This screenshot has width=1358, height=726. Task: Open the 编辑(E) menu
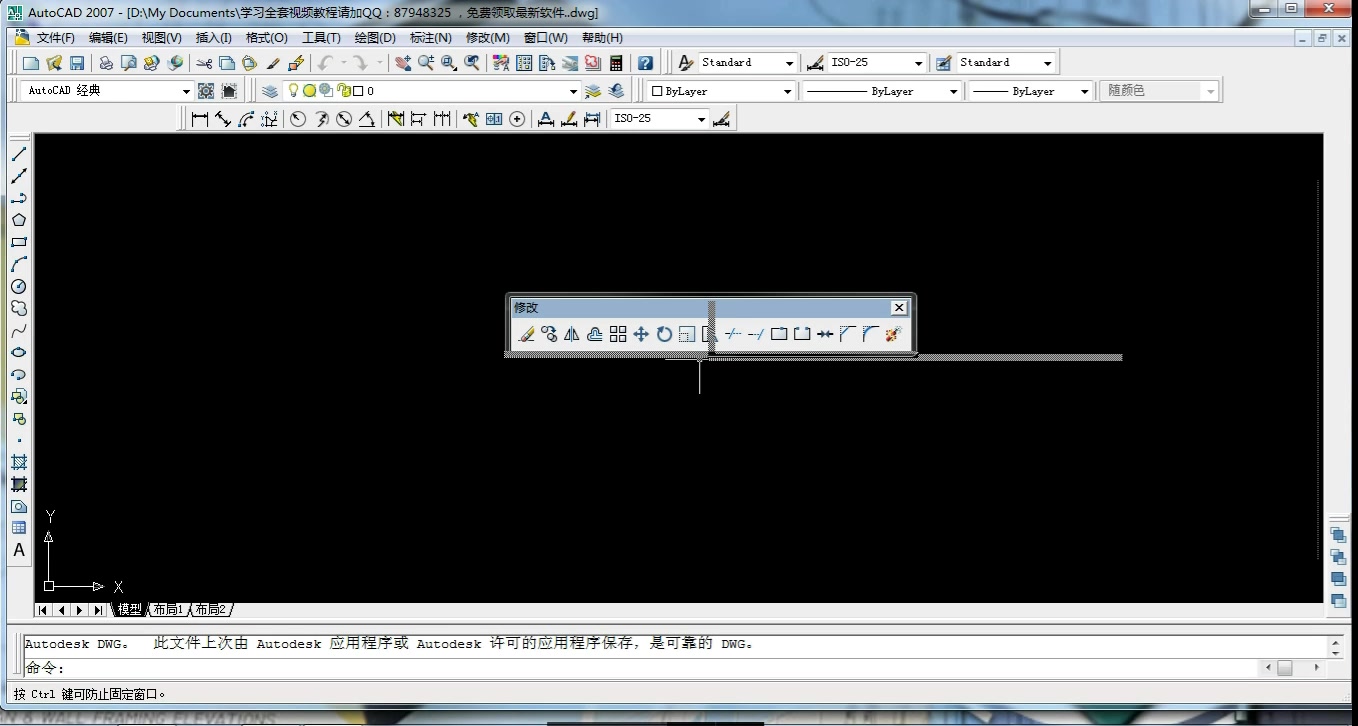point(108,38)
